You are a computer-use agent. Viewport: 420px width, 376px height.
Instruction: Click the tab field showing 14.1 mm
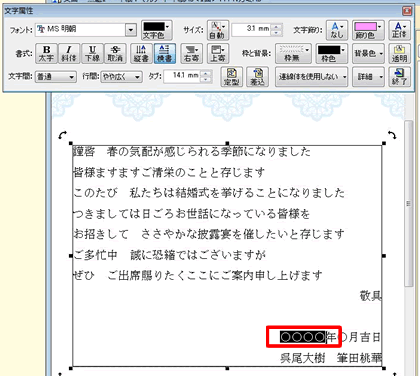tap(183, 76)
